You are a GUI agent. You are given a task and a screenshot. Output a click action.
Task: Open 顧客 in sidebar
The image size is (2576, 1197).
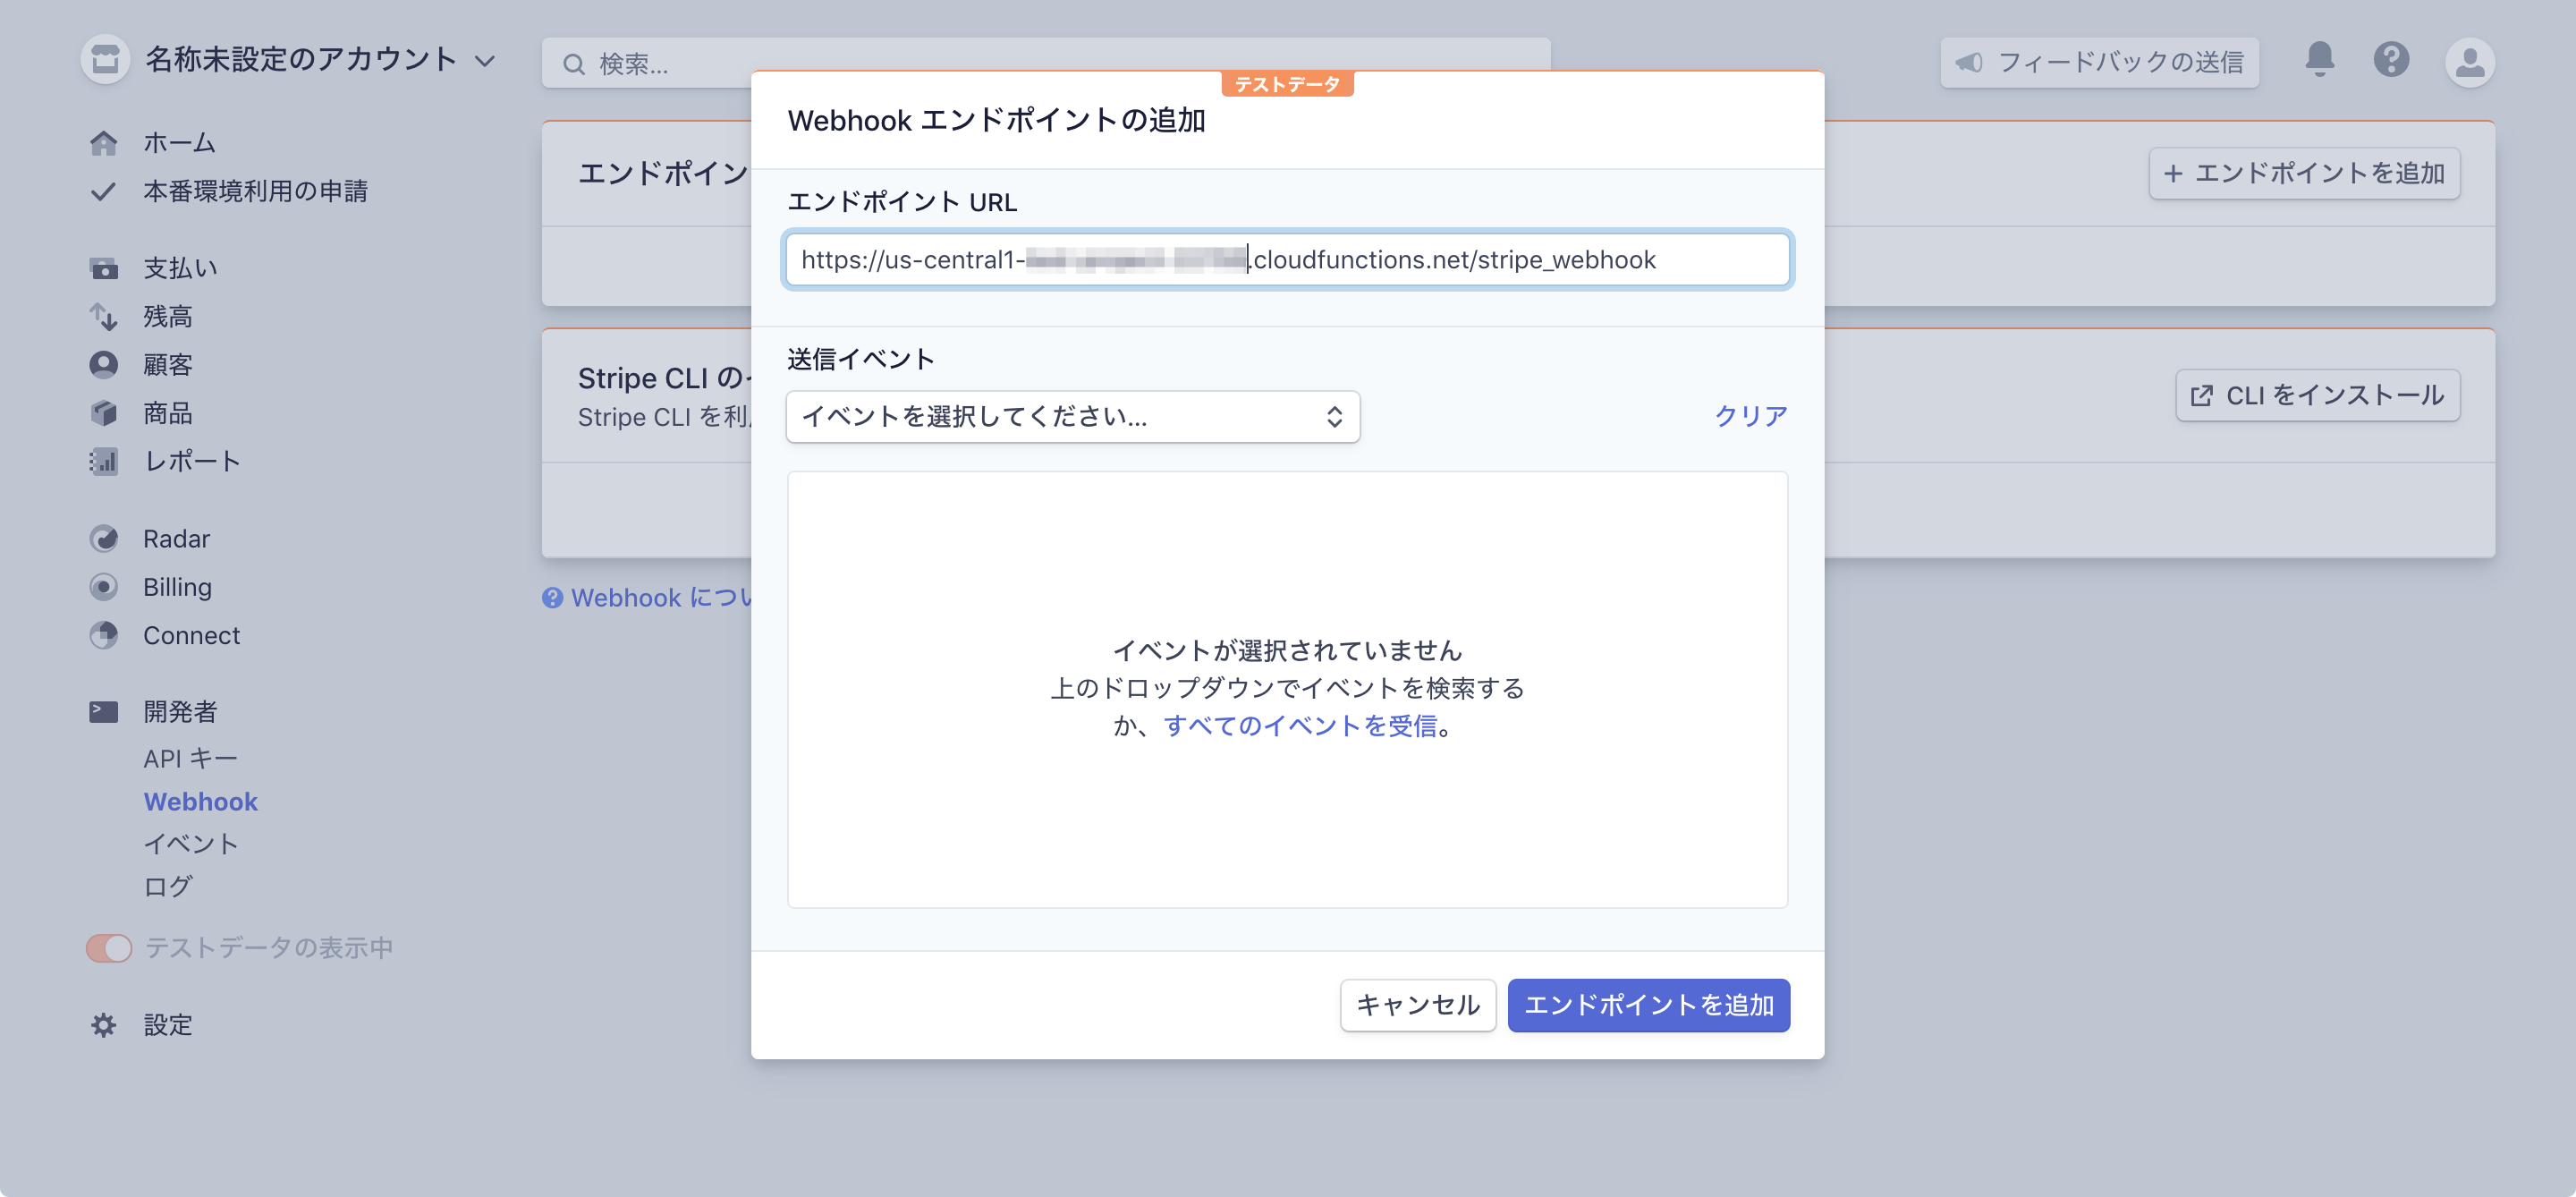coord(167,364)
